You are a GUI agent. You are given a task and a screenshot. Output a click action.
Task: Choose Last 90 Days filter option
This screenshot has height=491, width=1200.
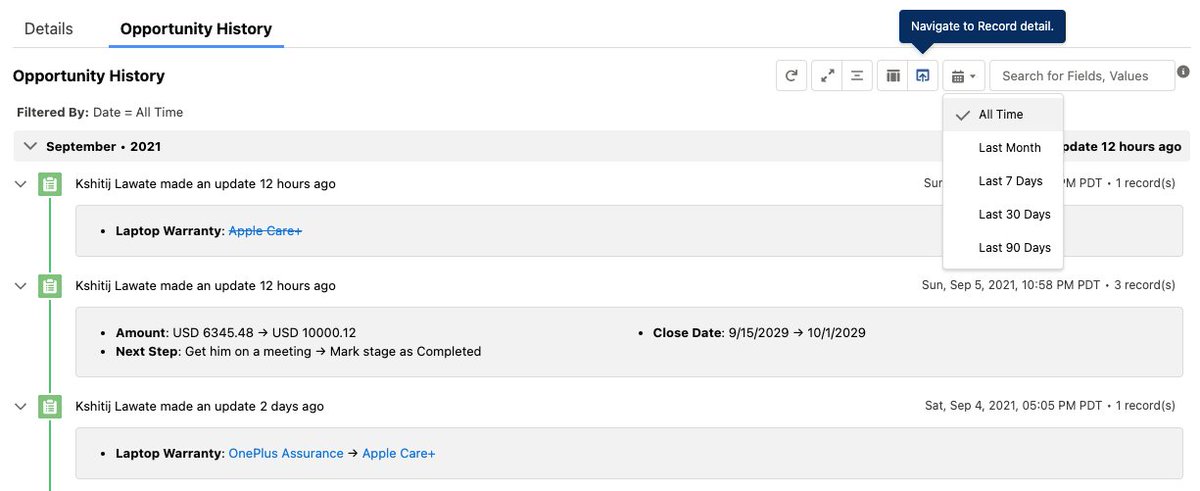coord(1003,247)
